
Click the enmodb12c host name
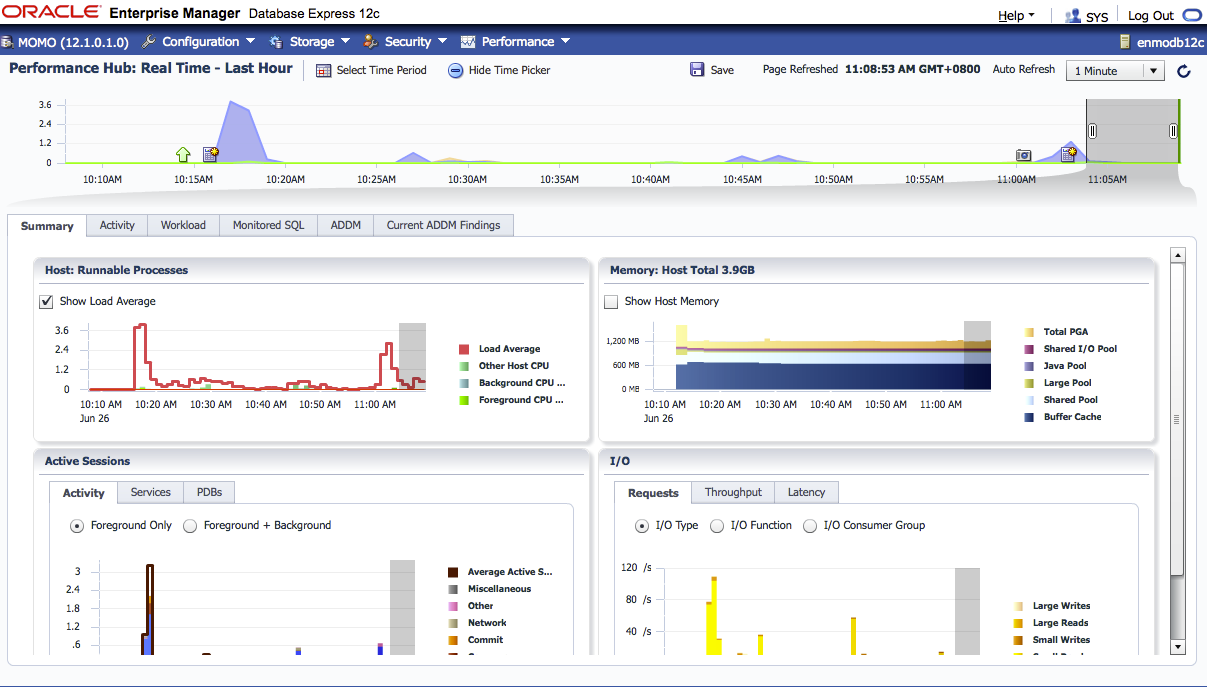(x=1170, y=42)
